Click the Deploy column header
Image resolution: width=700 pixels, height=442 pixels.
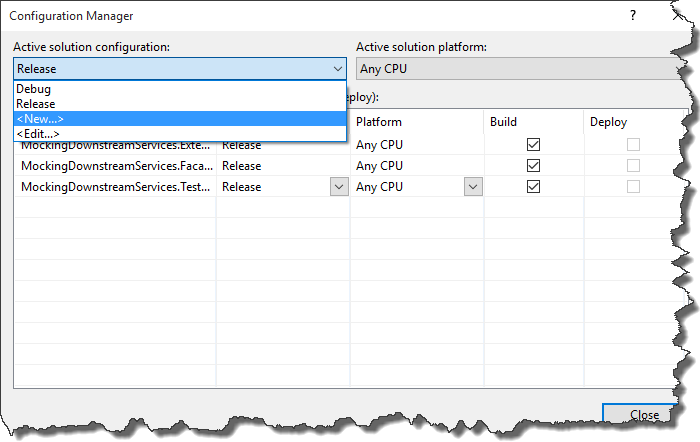point(633,122)
